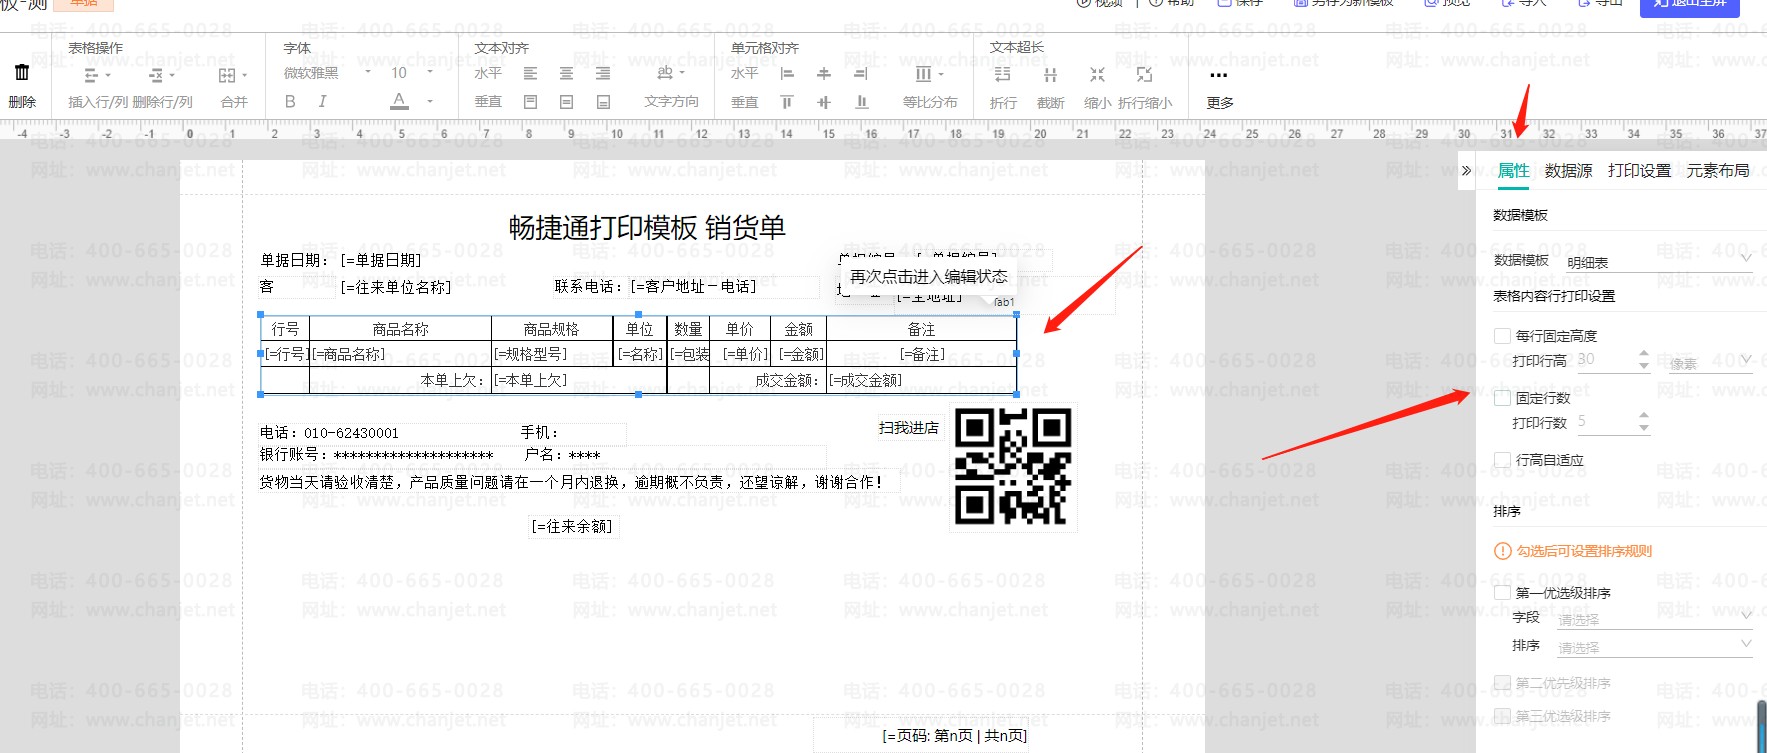The height and width of the screenshot is (753, 1767).
Task: Click the 退出全屏 button
Action: tap(1689, 5)
